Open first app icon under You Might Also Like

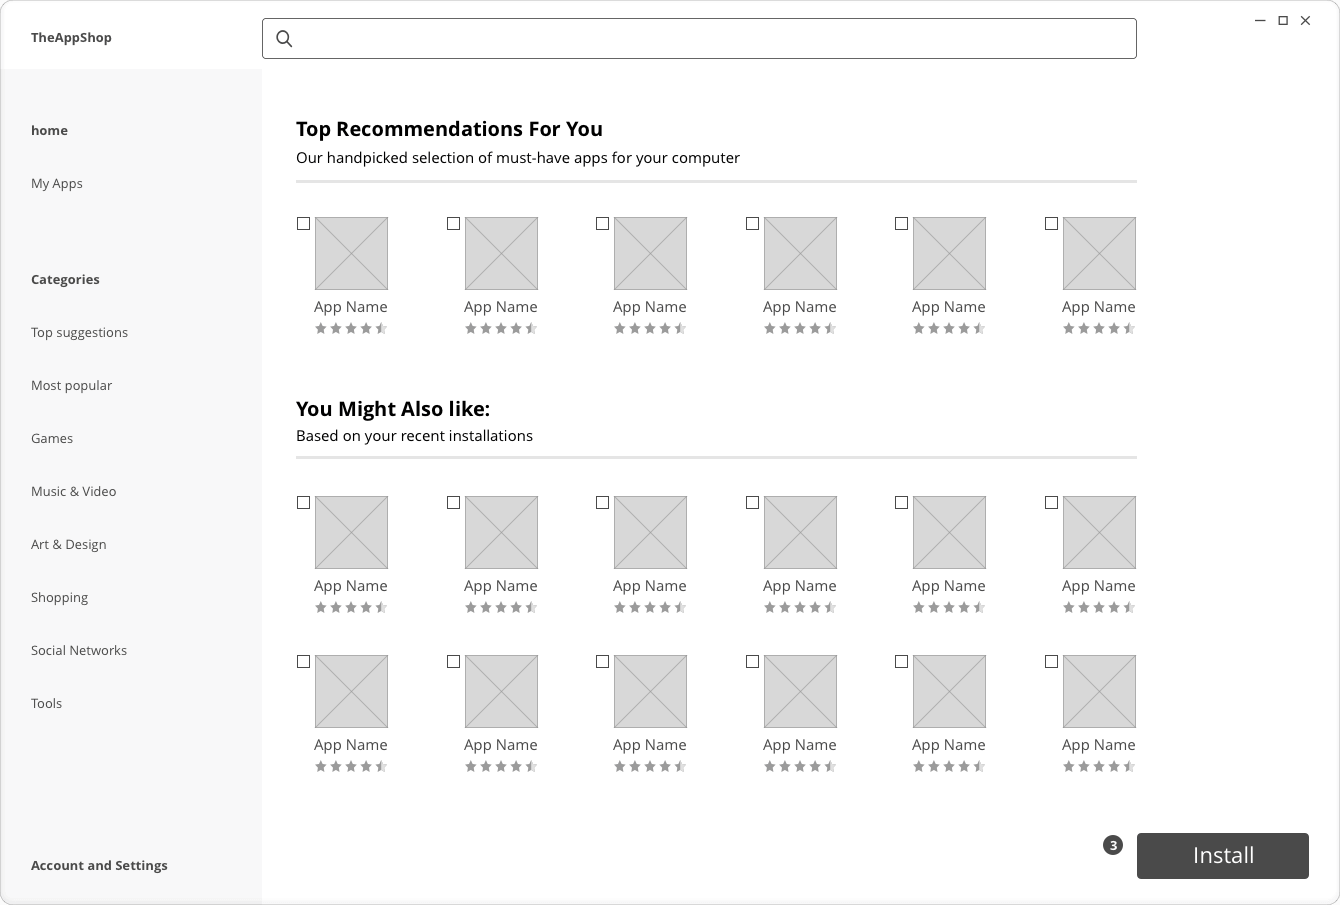click(x=351, y=532)
